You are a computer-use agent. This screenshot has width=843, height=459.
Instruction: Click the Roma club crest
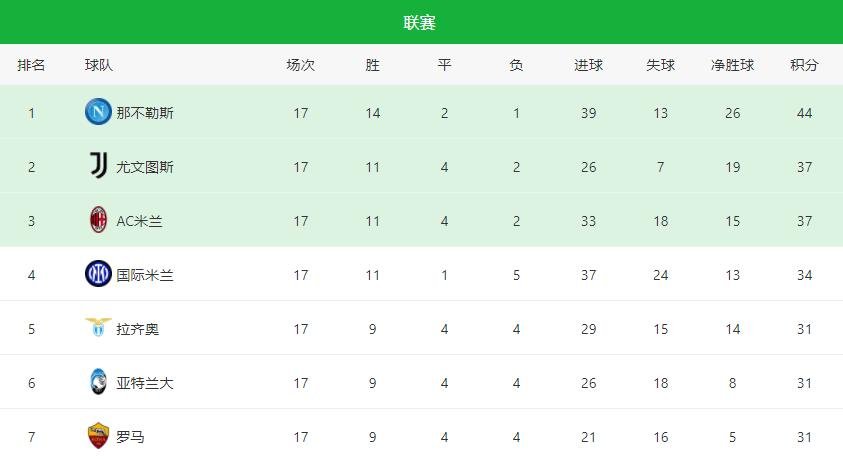point(98,436)
